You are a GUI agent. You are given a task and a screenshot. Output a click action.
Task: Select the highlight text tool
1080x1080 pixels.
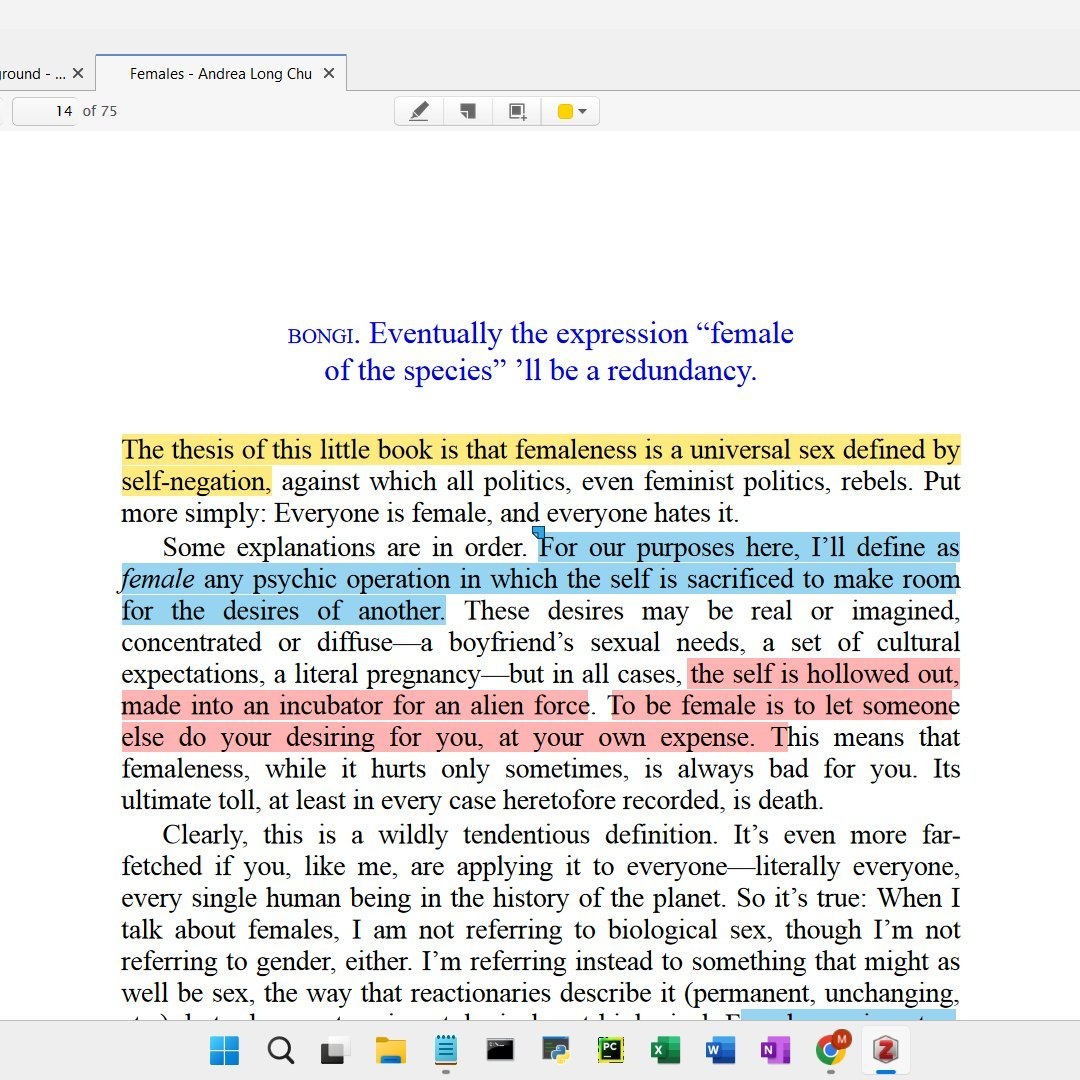tap(419, 111)
